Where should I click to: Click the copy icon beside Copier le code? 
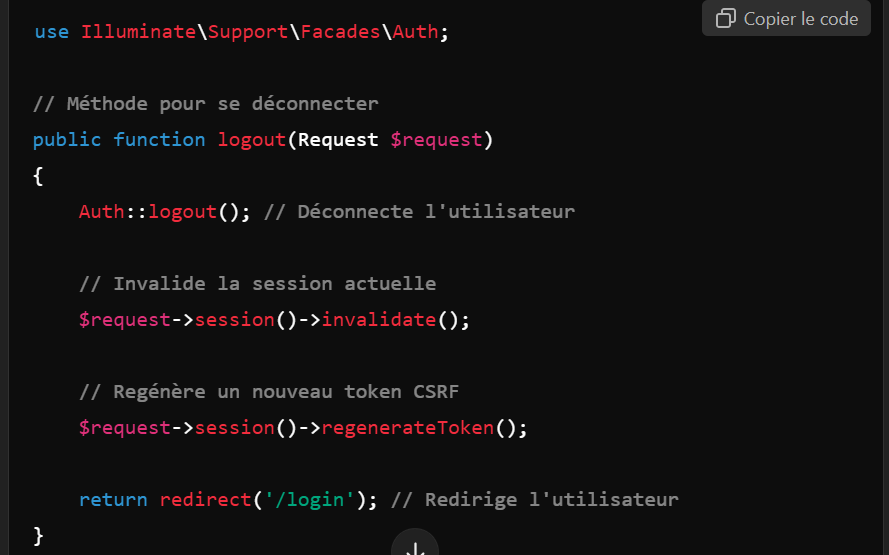[725, 19]
